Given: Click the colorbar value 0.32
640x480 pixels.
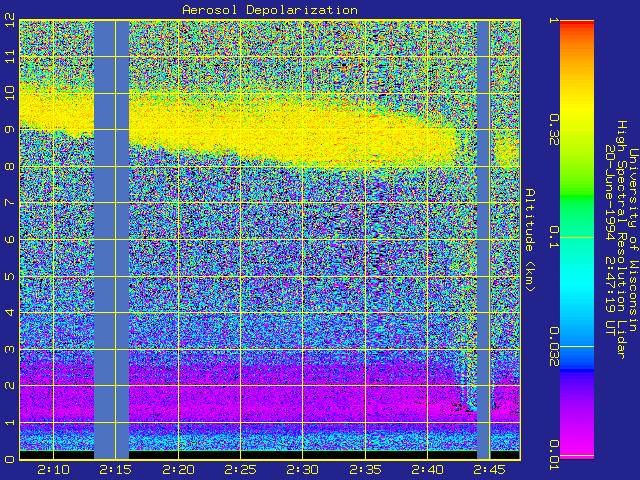Looking at the screenshot, I should [x=553, y=129].
